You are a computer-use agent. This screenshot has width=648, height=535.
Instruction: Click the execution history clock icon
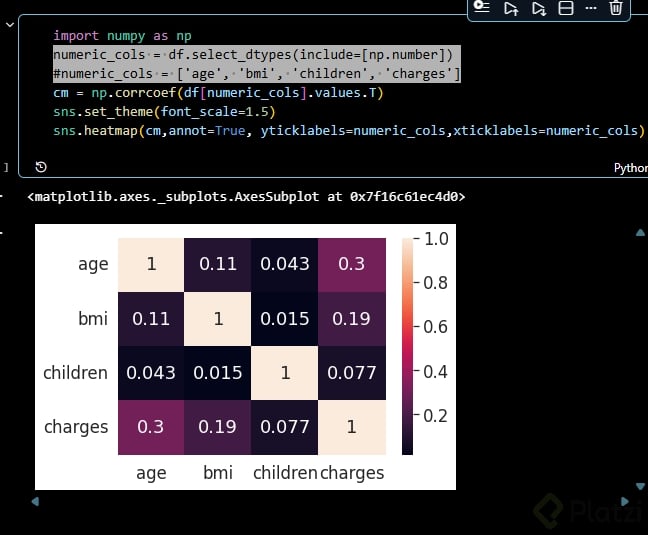pos(41,167)
